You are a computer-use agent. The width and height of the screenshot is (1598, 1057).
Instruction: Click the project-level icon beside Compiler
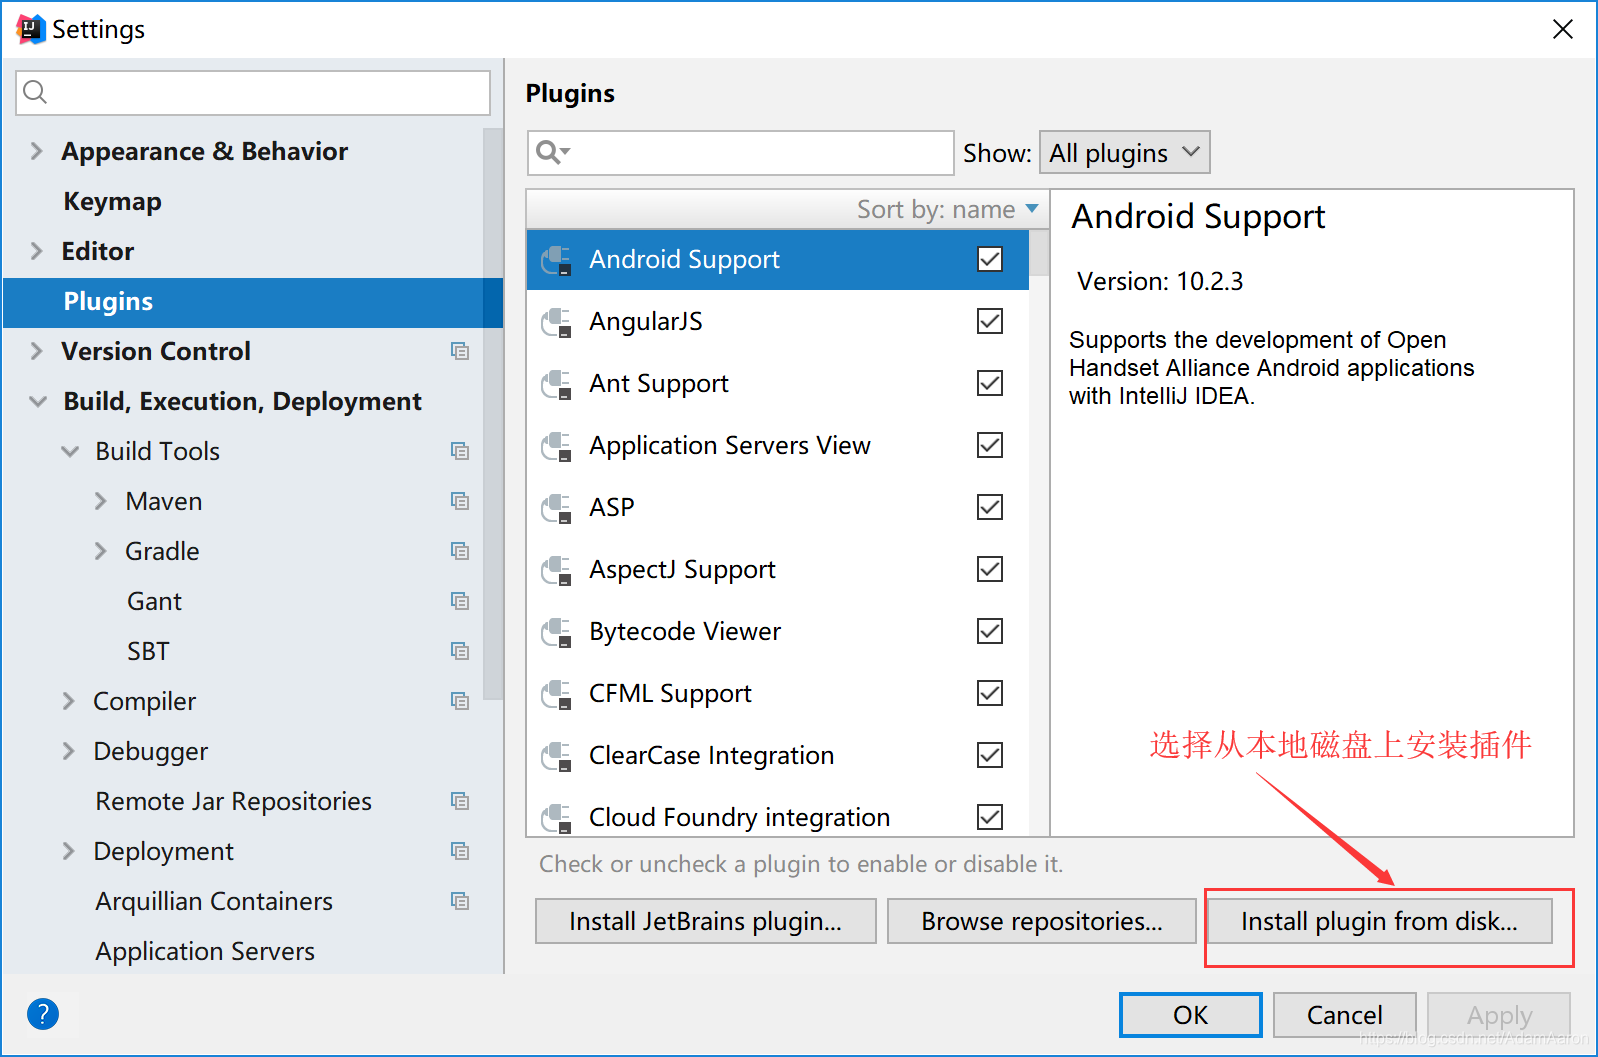pyautogui.click(x=460, y=701)
